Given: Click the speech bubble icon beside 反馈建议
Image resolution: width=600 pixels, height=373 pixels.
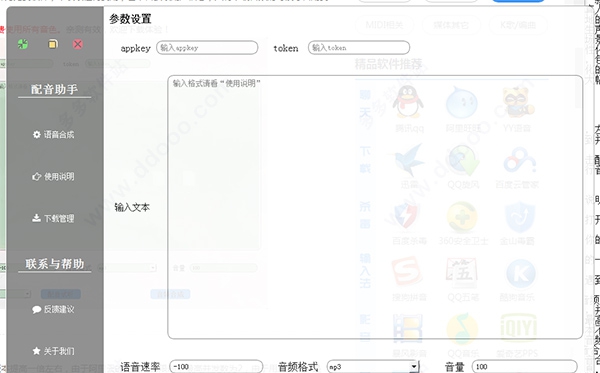Looking at the screenshot, I should [36, 309].
